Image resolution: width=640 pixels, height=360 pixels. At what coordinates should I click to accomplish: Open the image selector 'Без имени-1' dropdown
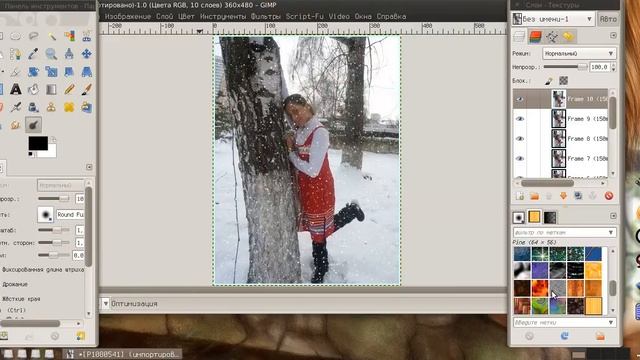coord(553,19)
